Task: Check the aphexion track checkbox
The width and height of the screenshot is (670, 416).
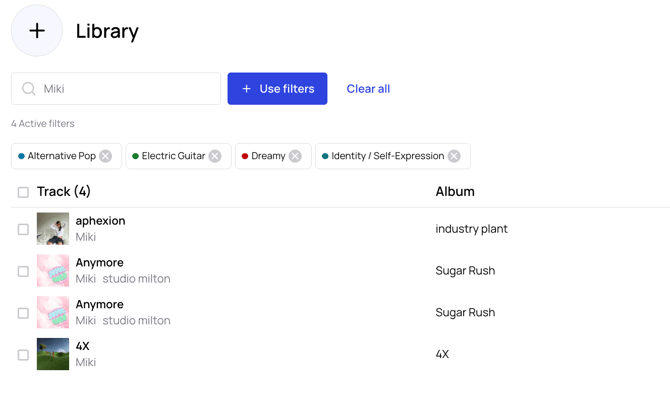Action: coord(23,229)
